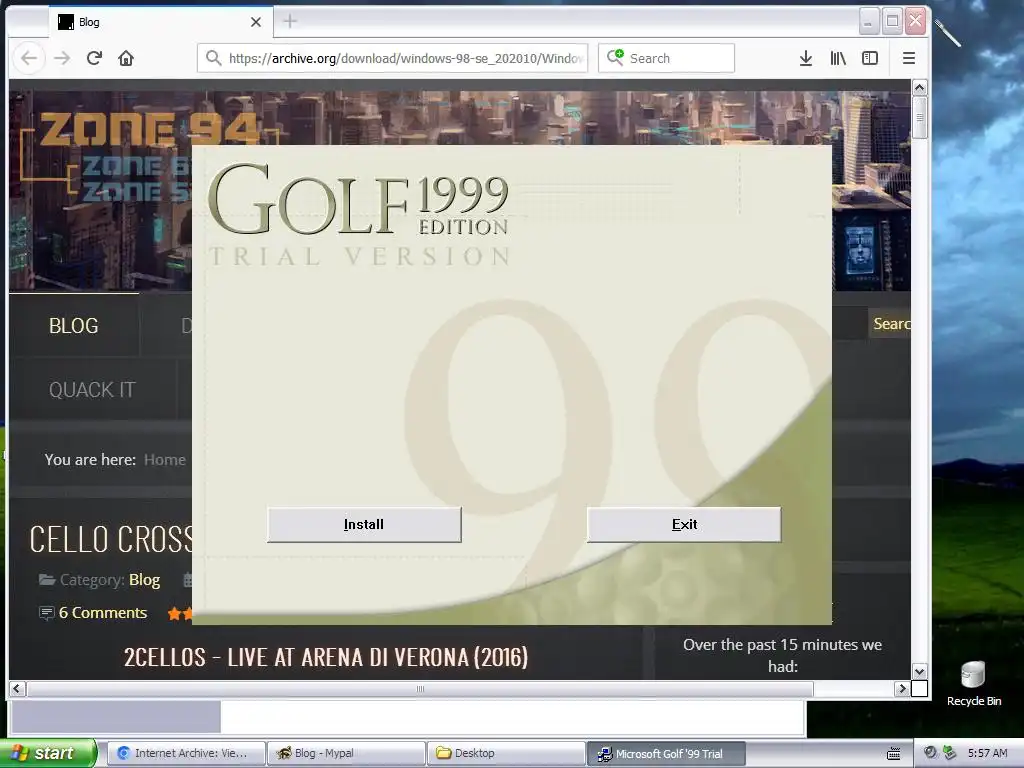Toggle the browser sidebar icon
Screen dimensions: 1024x768
[870, 58]
